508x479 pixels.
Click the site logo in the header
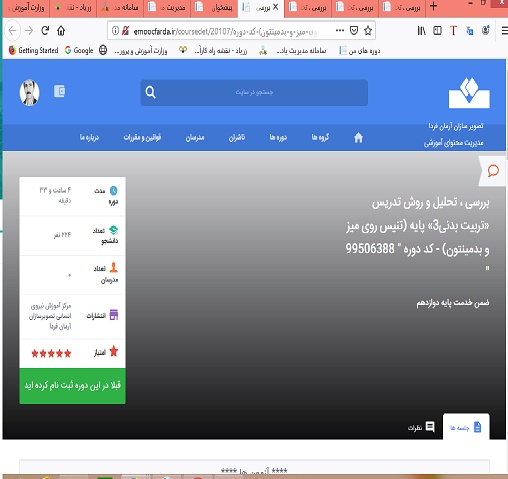point(469,93)
